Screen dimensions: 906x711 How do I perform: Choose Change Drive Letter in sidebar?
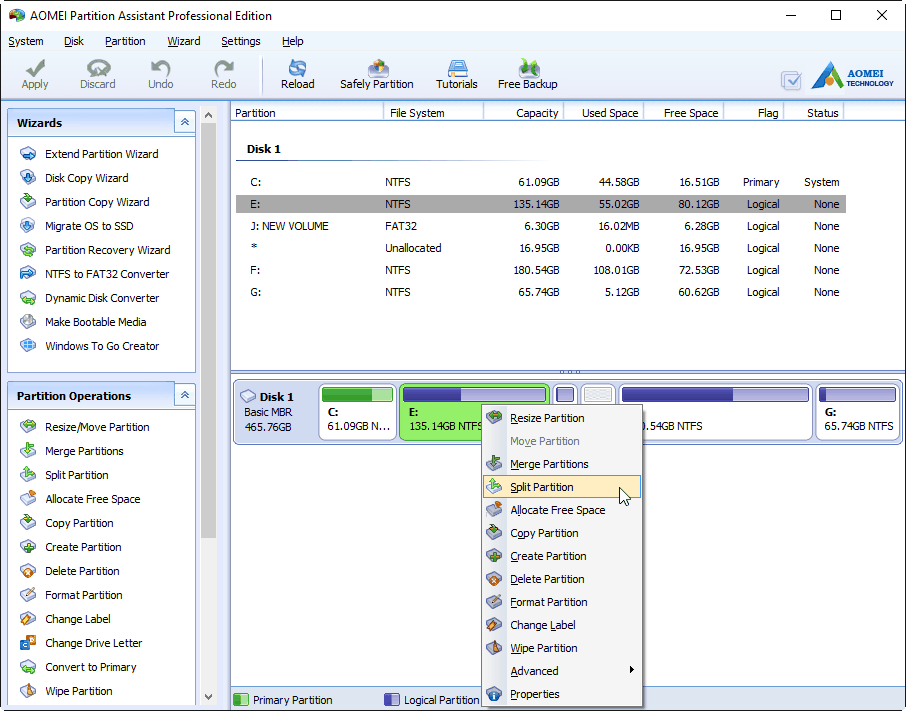coord(81,643)
